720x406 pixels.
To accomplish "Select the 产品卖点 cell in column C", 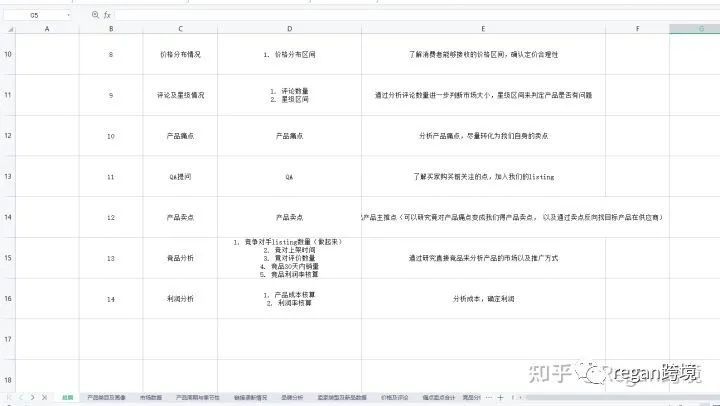I will pos(180,217).
